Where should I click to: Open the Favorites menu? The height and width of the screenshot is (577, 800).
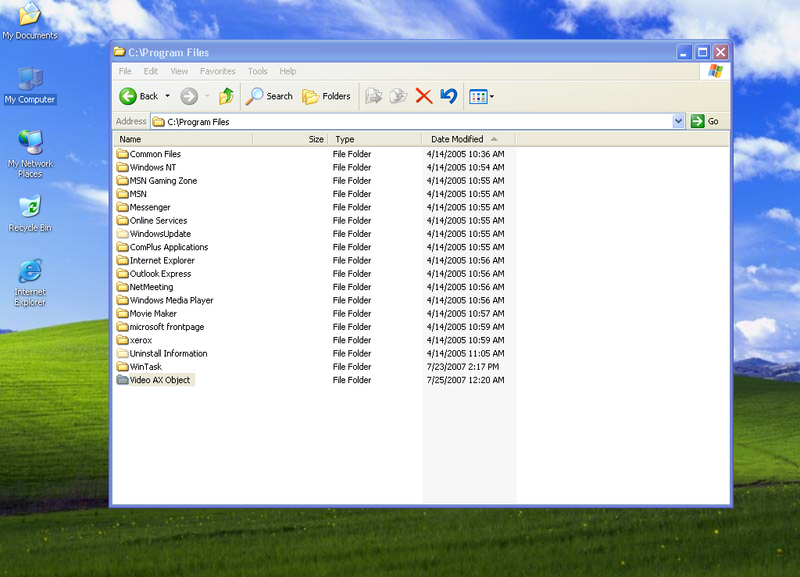218,71
